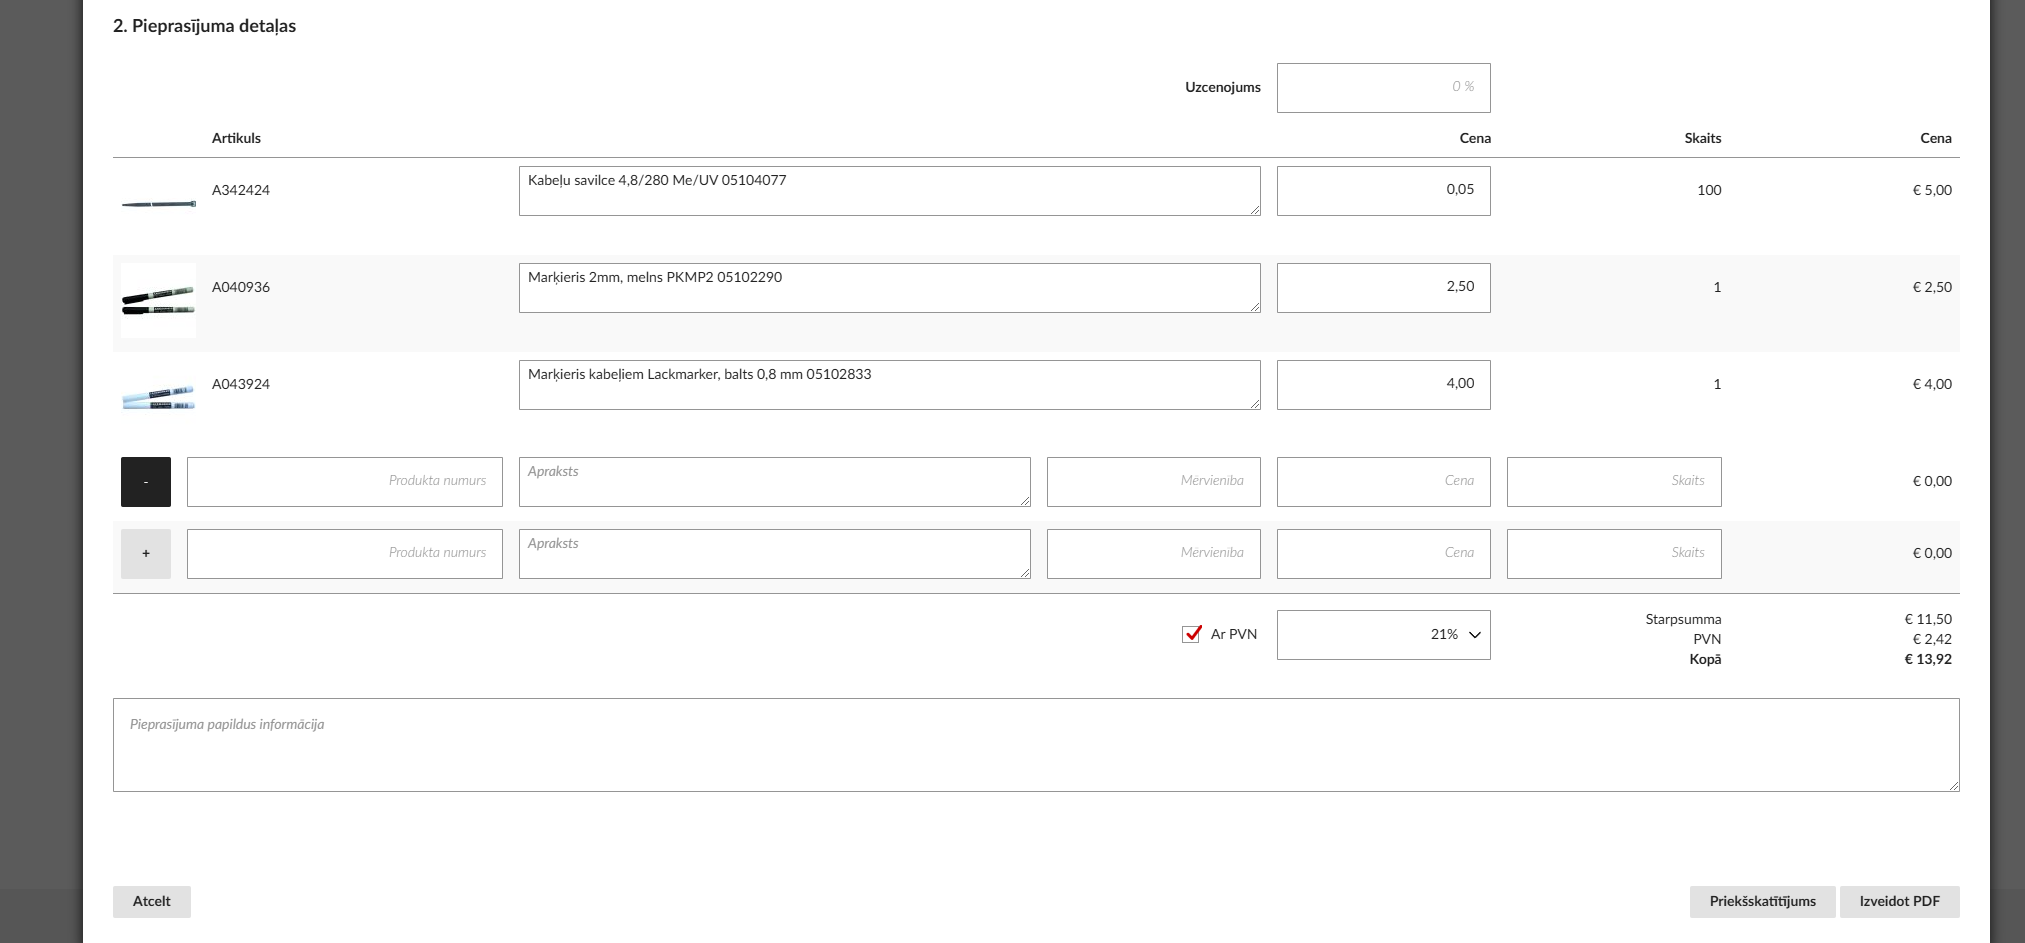Screen dimensions: 2025x943
Task: Click the price field showing 0,05
Action: 1383,191
